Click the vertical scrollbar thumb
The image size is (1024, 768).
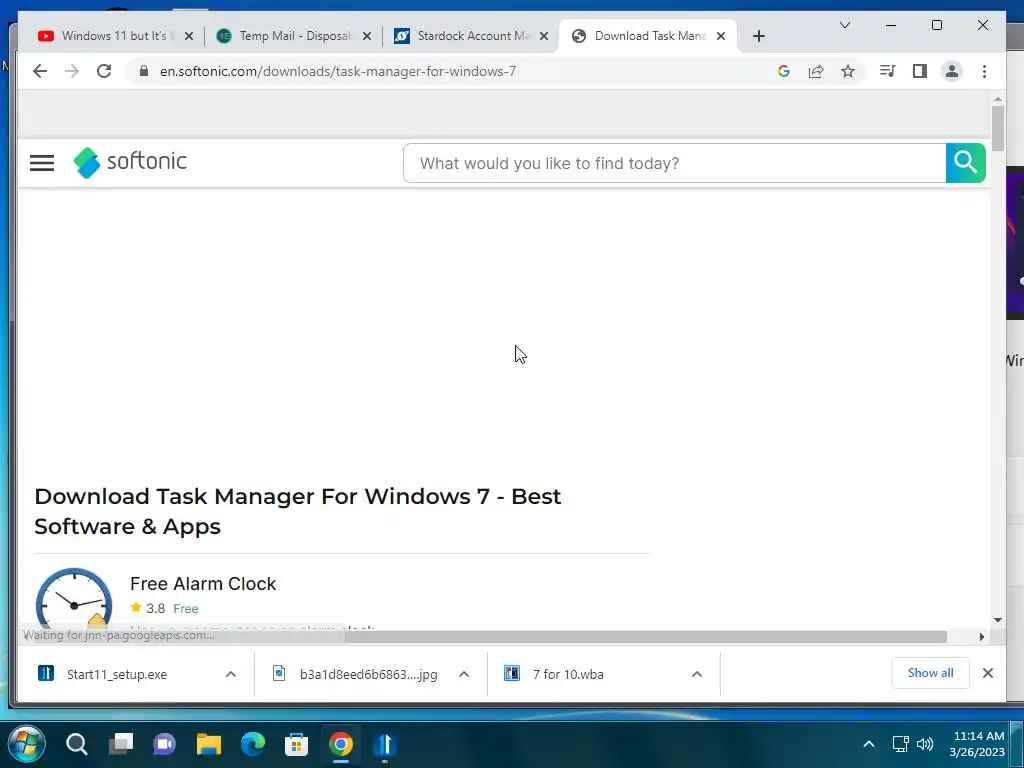[x=997, y=128]
